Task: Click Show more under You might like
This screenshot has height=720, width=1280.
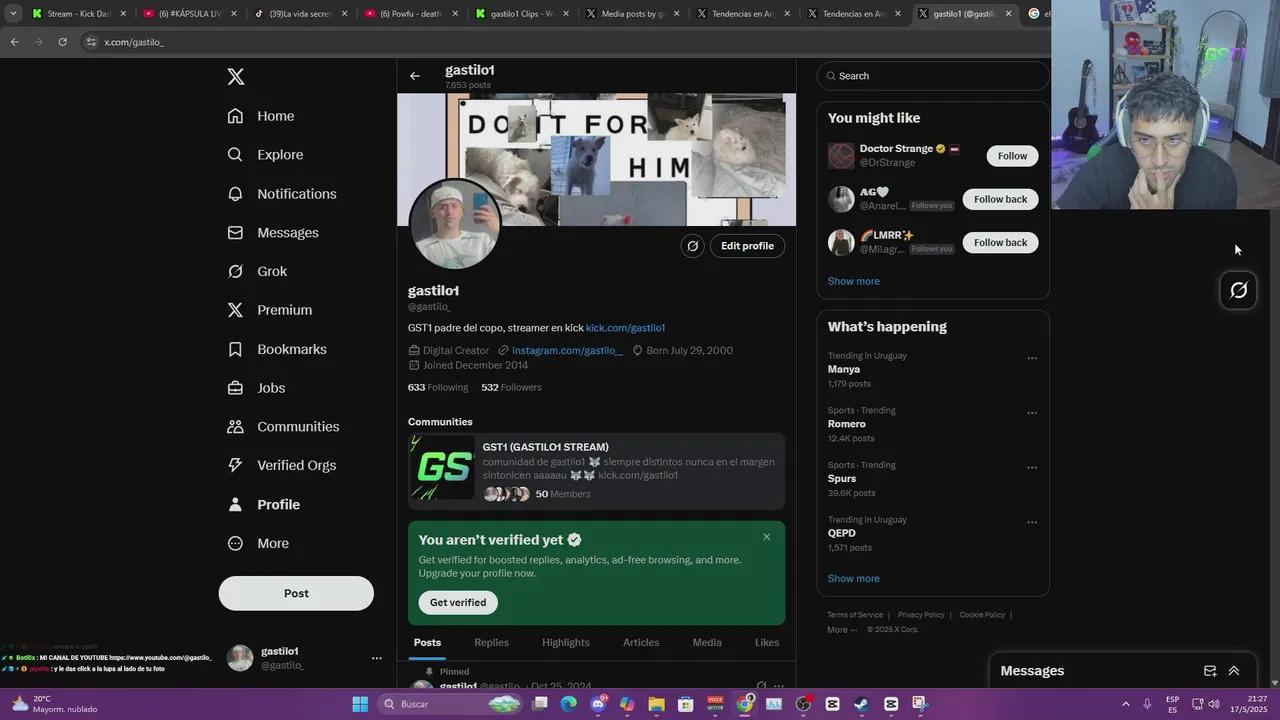Action: pyautogui.click(x=854, y=281)
